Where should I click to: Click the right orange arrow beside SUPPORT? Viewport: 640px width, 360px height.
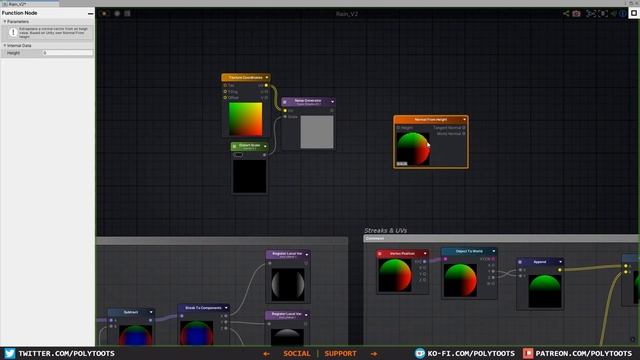coord(374,354)
